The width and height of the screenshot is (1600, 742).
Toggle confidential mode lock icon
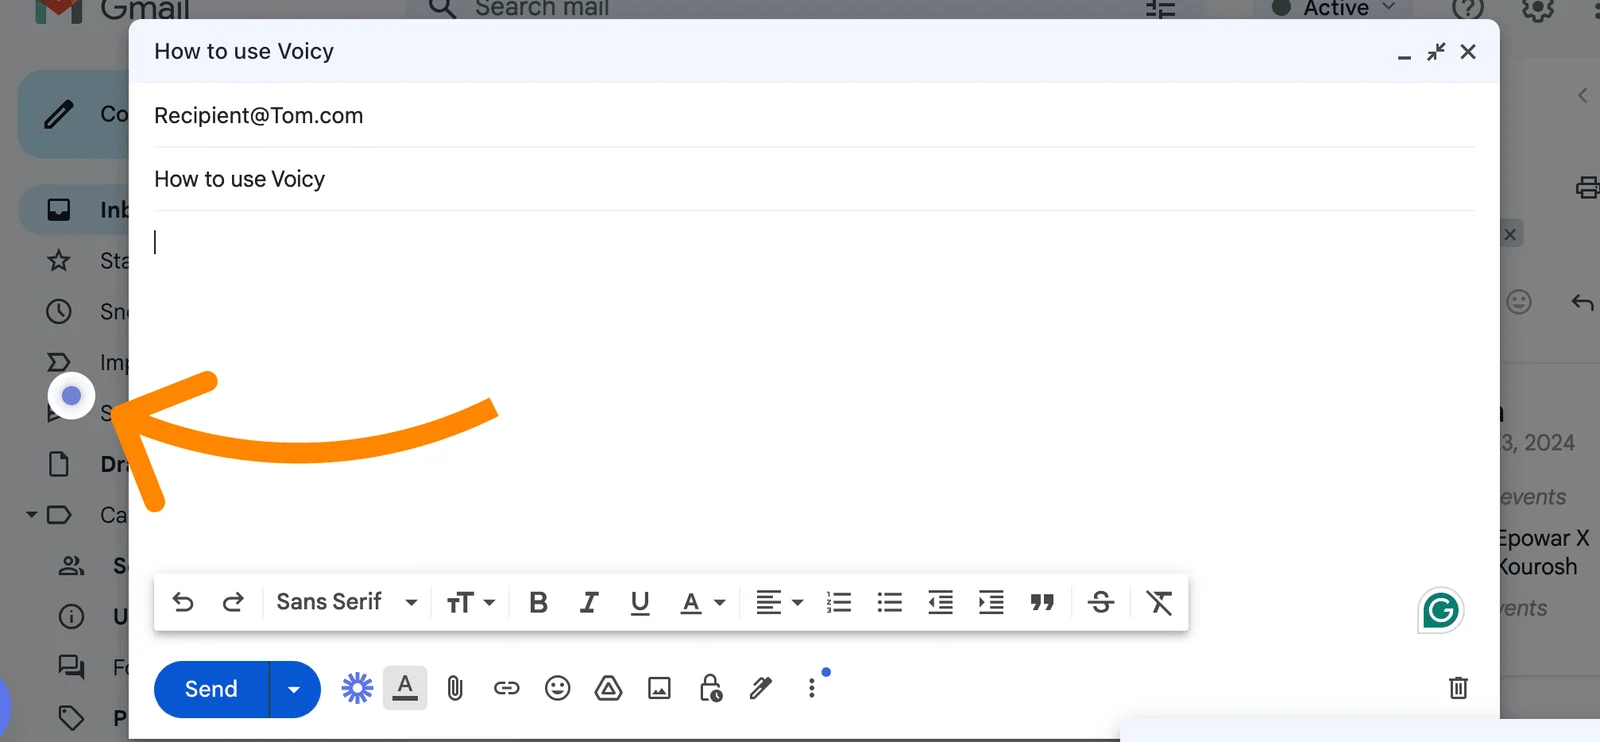coord(710,688)
